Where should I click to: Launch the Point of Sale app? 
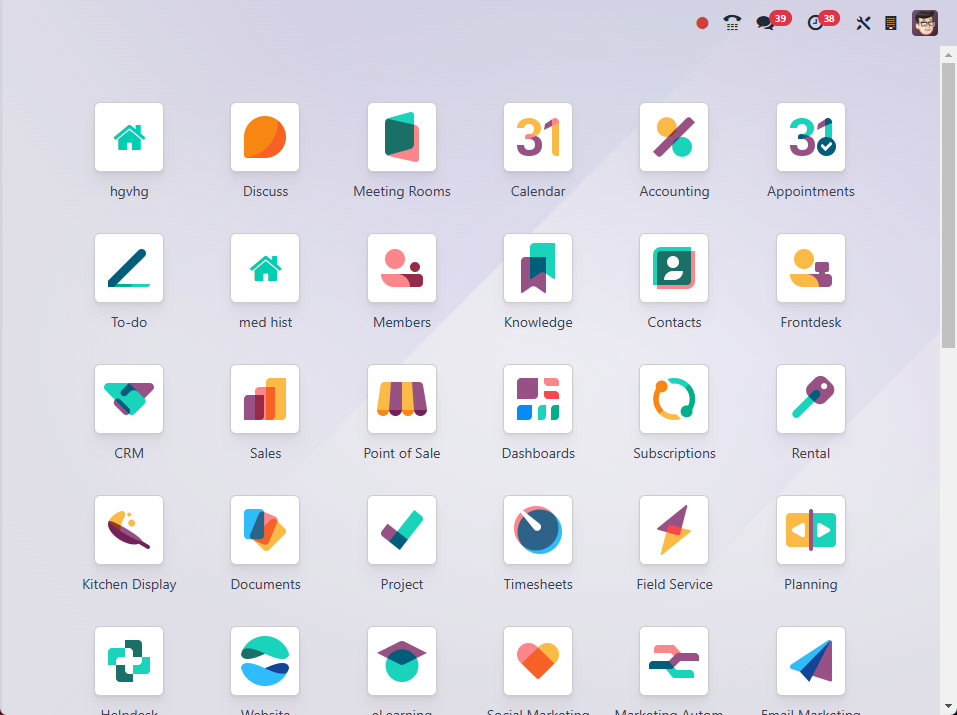click(x=402, y=399)
